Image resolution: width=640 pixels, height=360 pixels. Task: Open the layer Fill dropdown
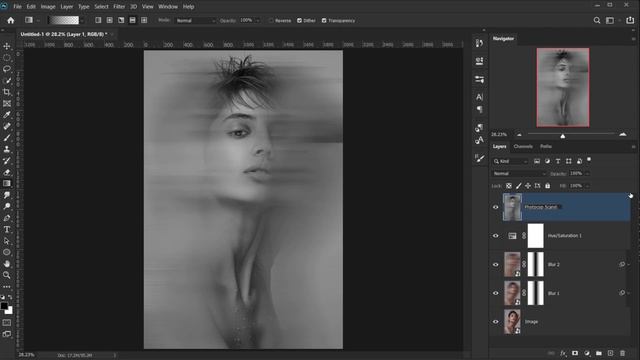point(587,186)
